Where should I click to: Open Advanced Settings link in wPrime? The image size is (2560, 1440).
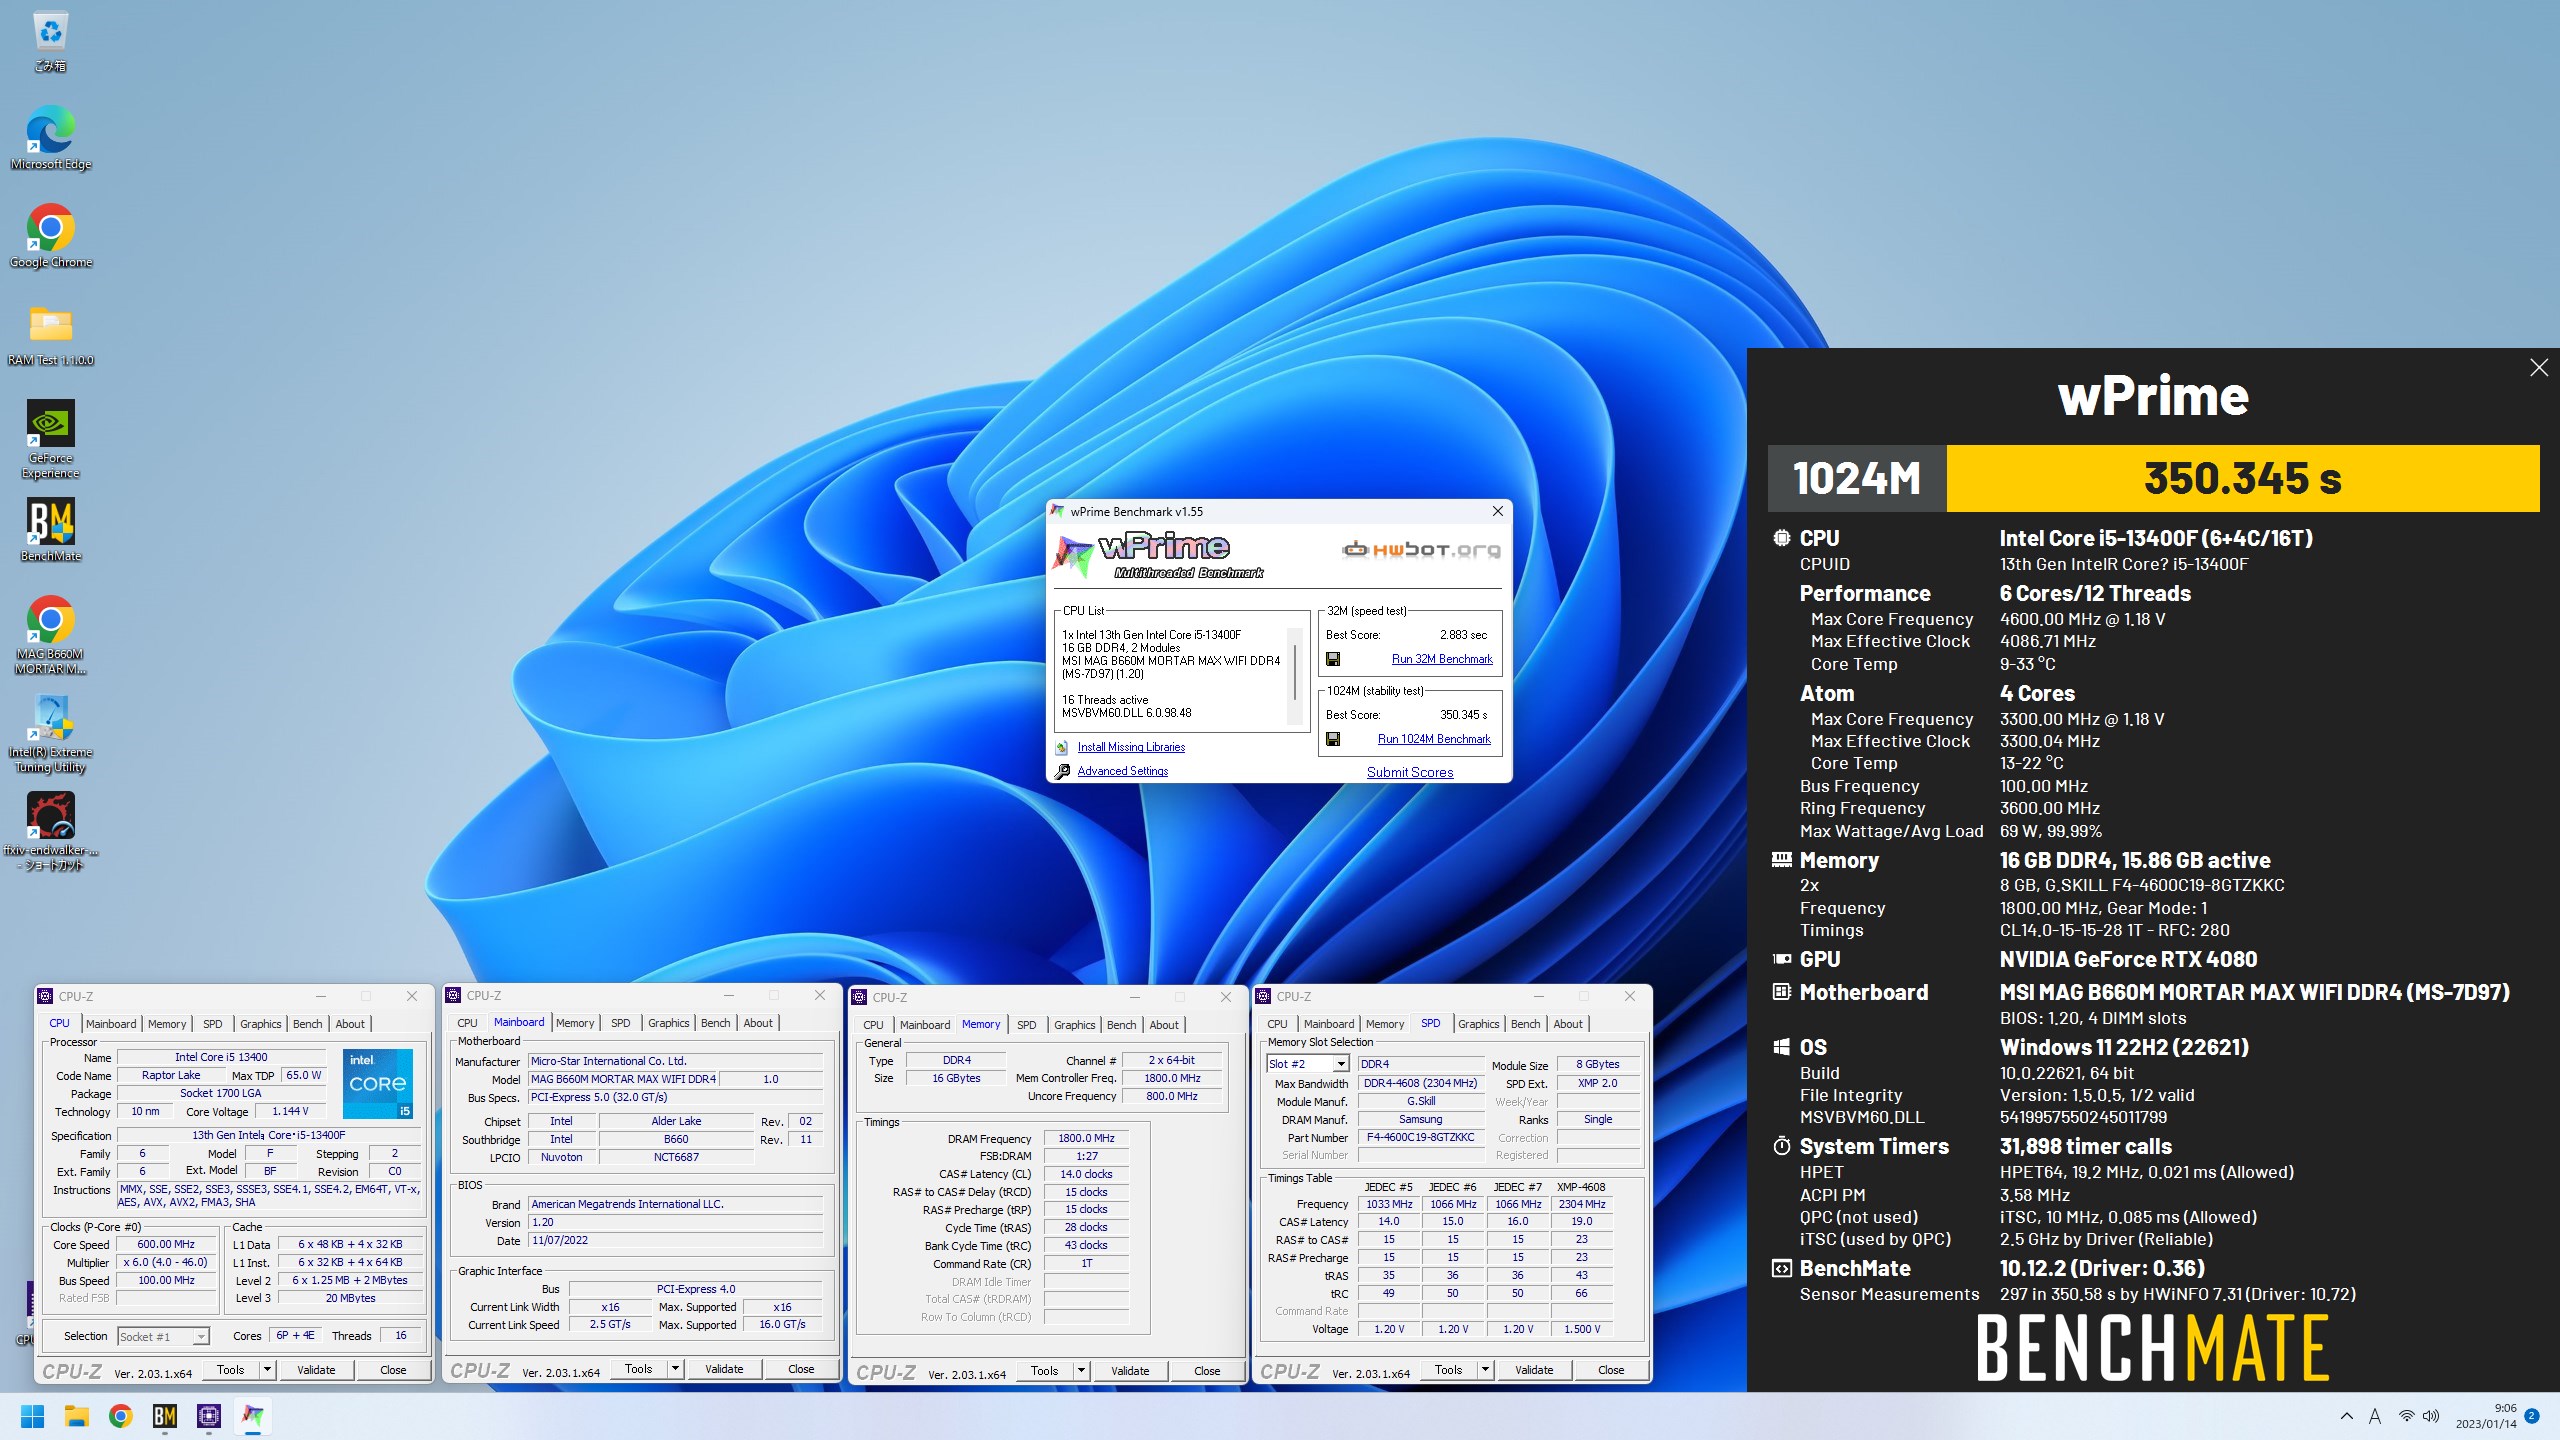coord(1122,771)
